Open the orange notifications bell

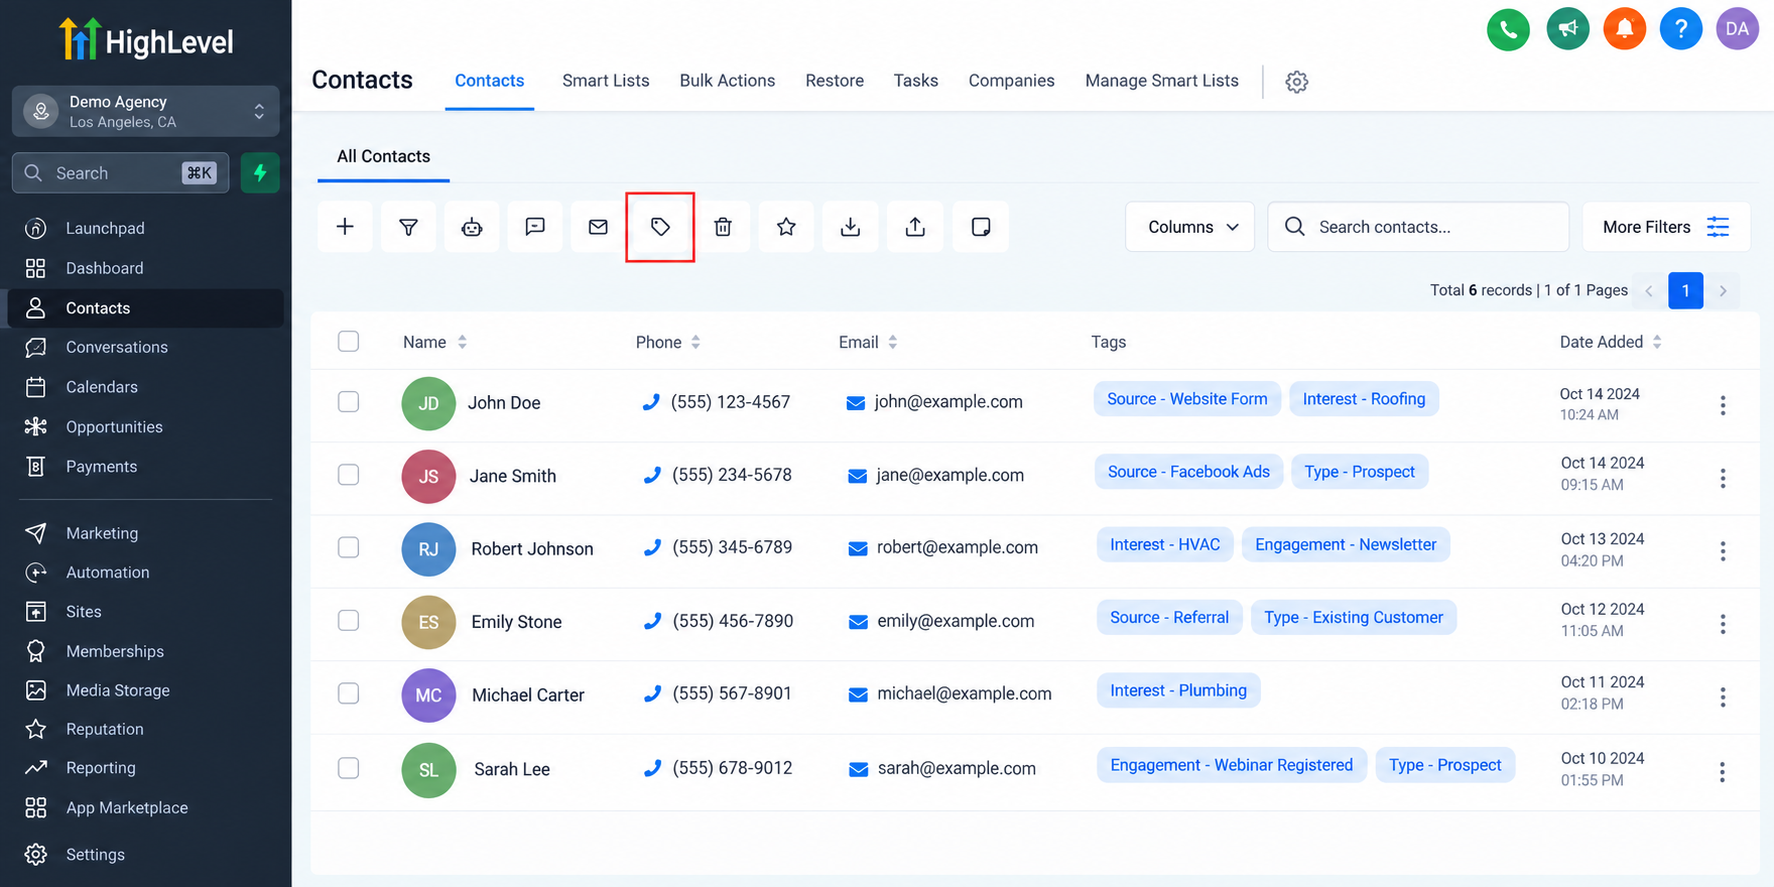click(x=1624, y=29)
